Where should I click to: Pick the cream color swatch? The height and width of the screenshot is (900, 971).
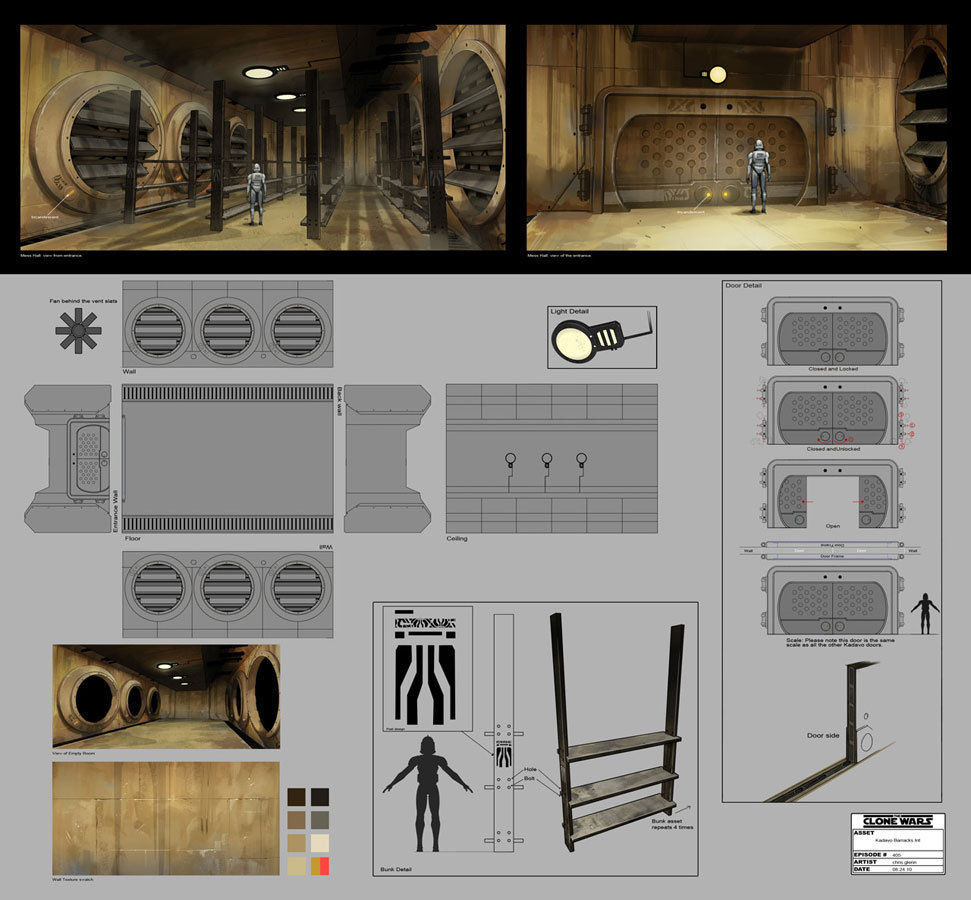pos(320,843)
